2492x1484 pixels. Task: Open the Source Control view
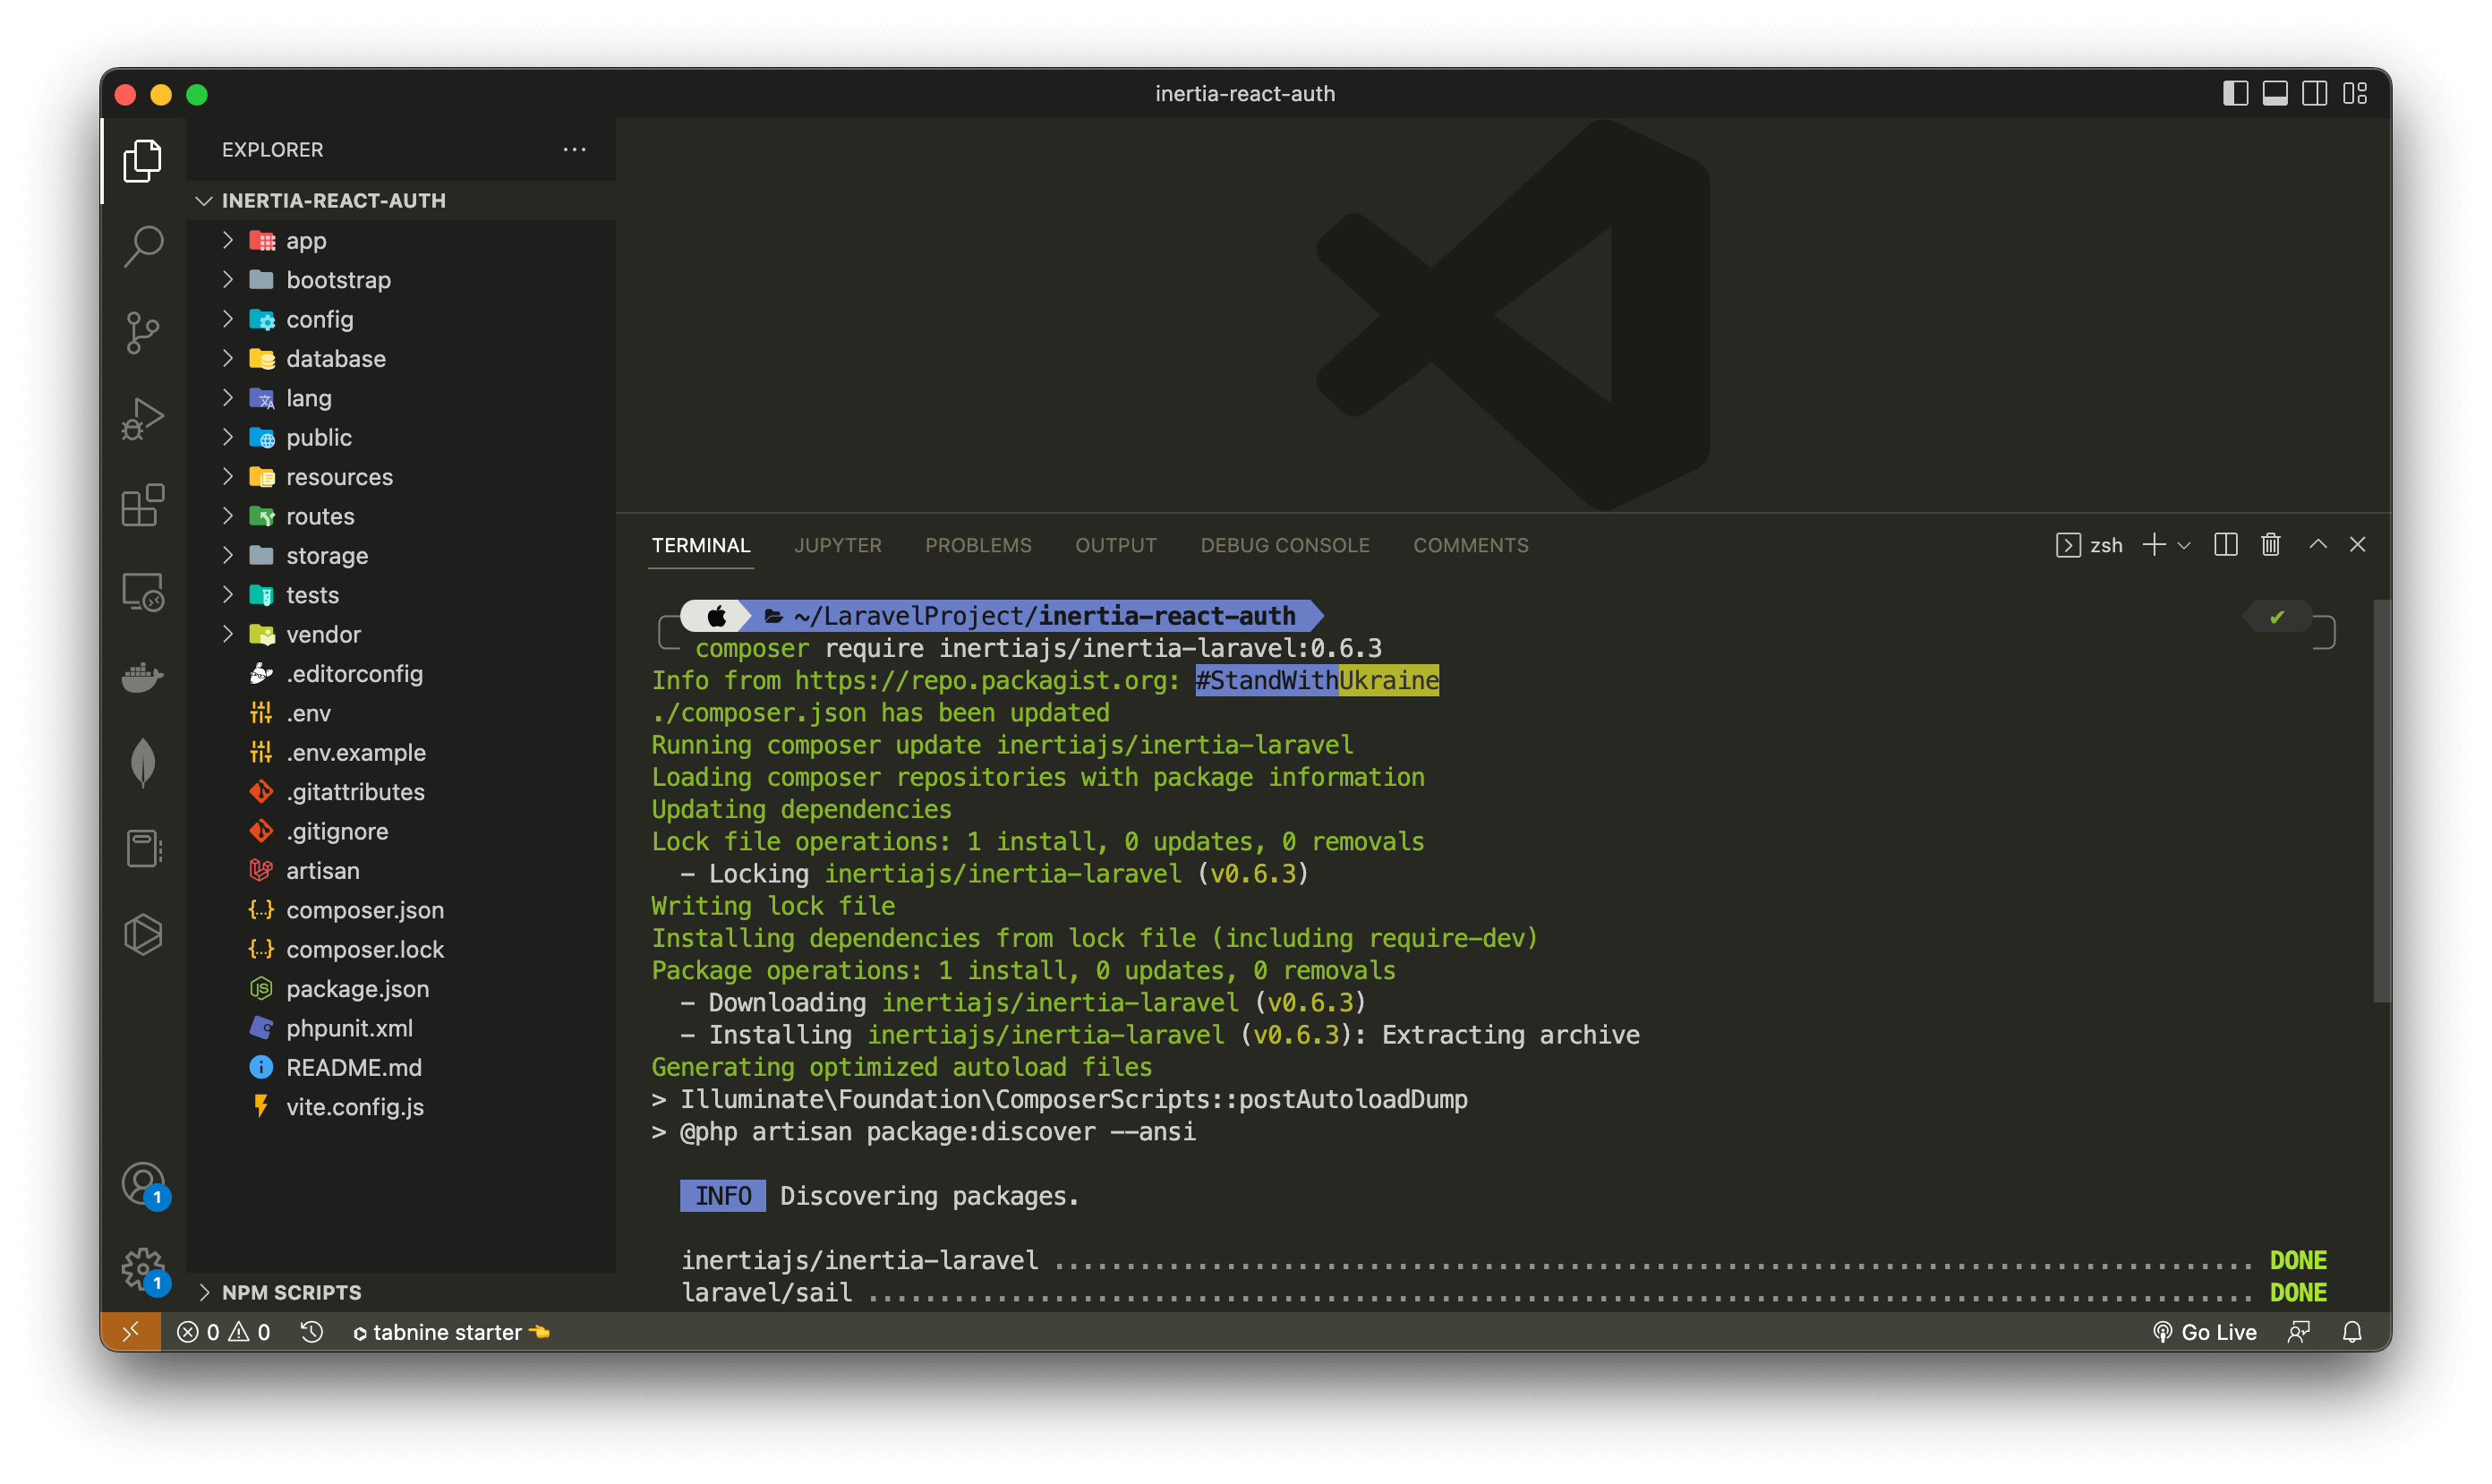tap(143, 332)
